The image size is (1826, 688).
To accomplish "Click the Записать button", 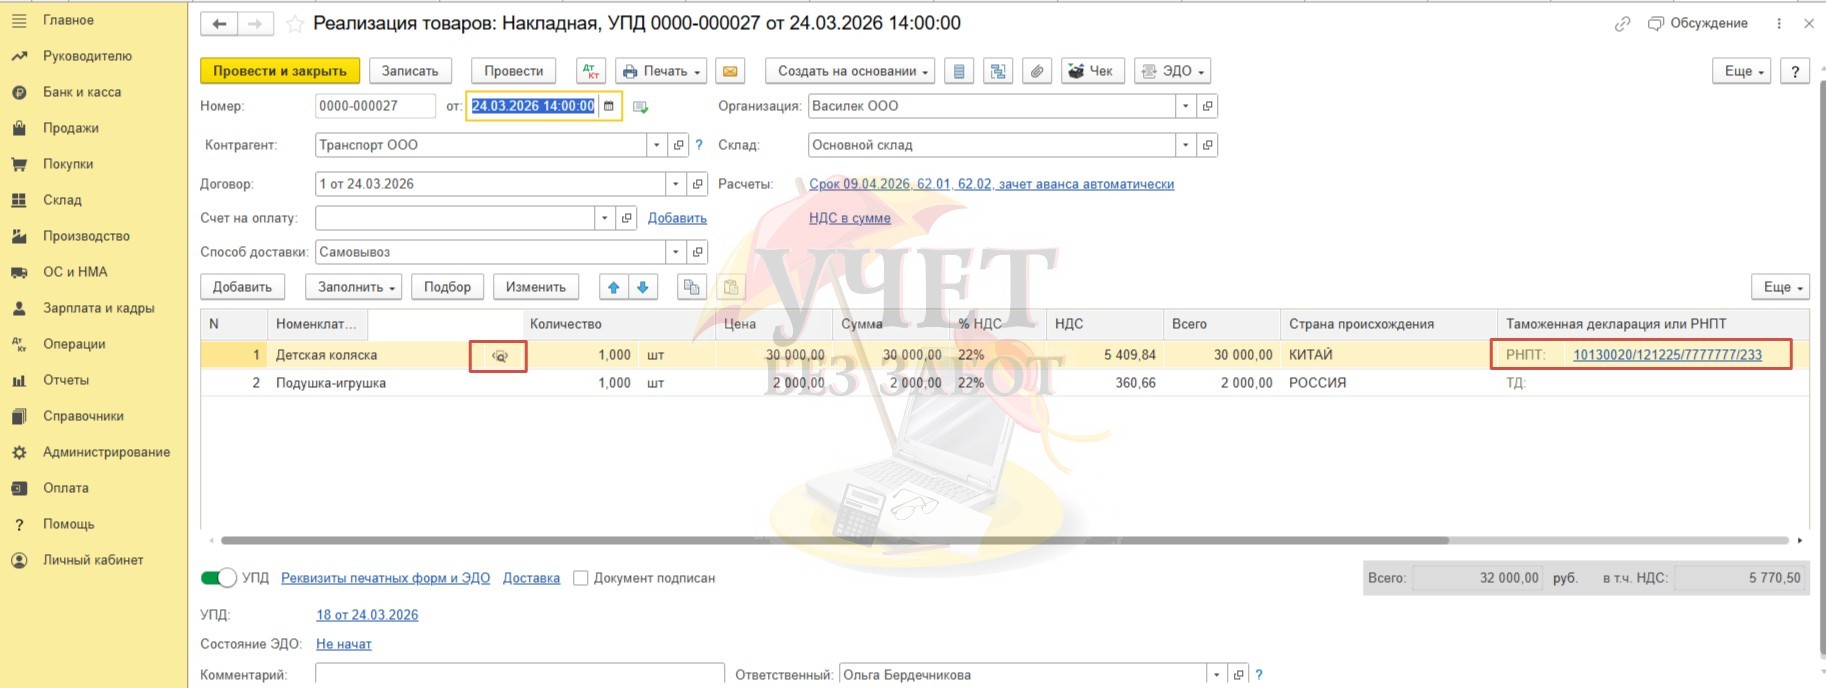I will (x=410, y=71).
